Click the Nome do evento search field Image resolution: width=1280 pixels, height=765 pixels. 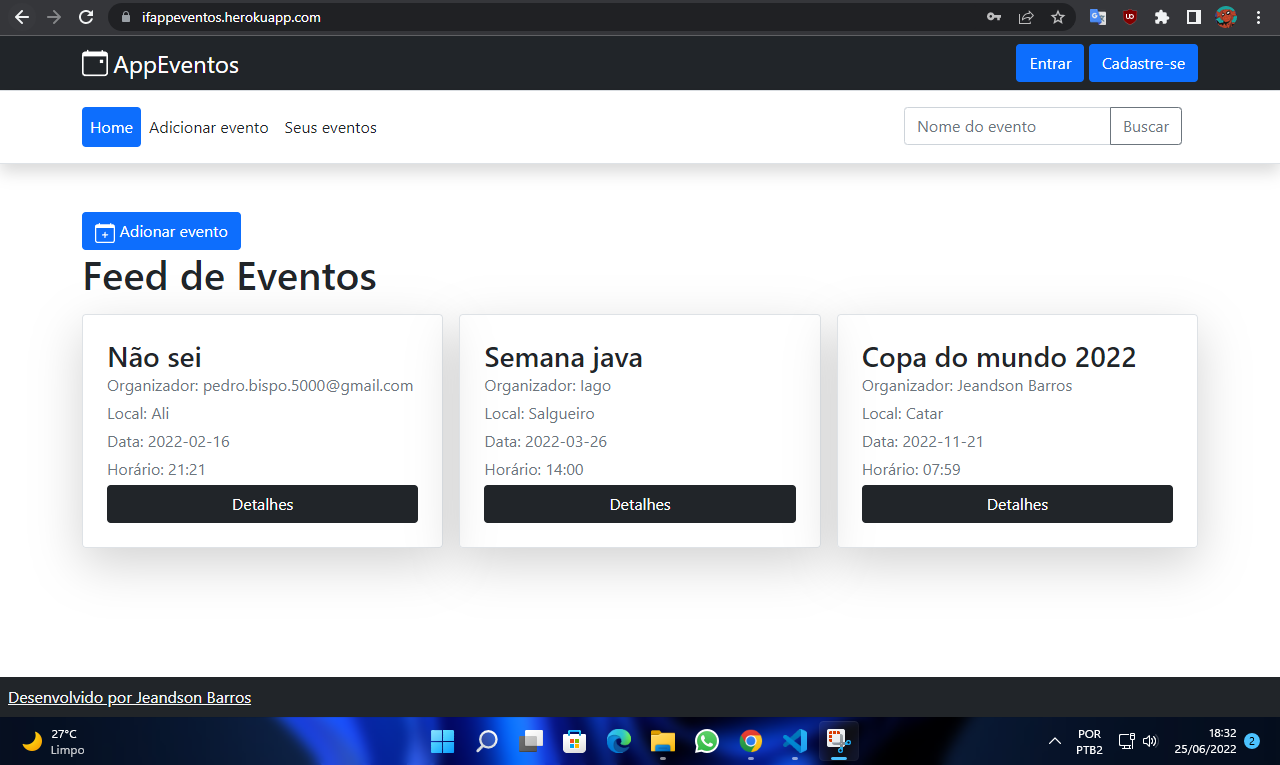coord(1005,126)
